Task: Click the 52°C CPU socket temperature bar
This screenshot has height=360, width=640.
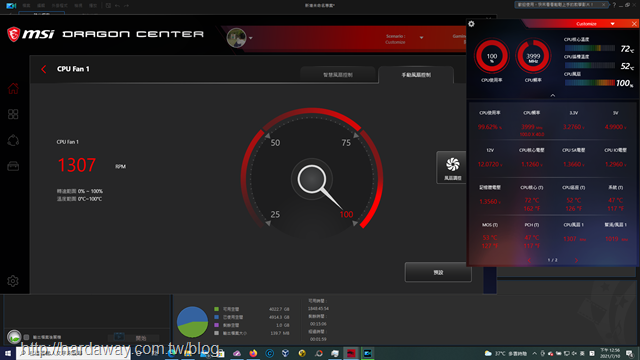Action: click(x=589, y=65)
